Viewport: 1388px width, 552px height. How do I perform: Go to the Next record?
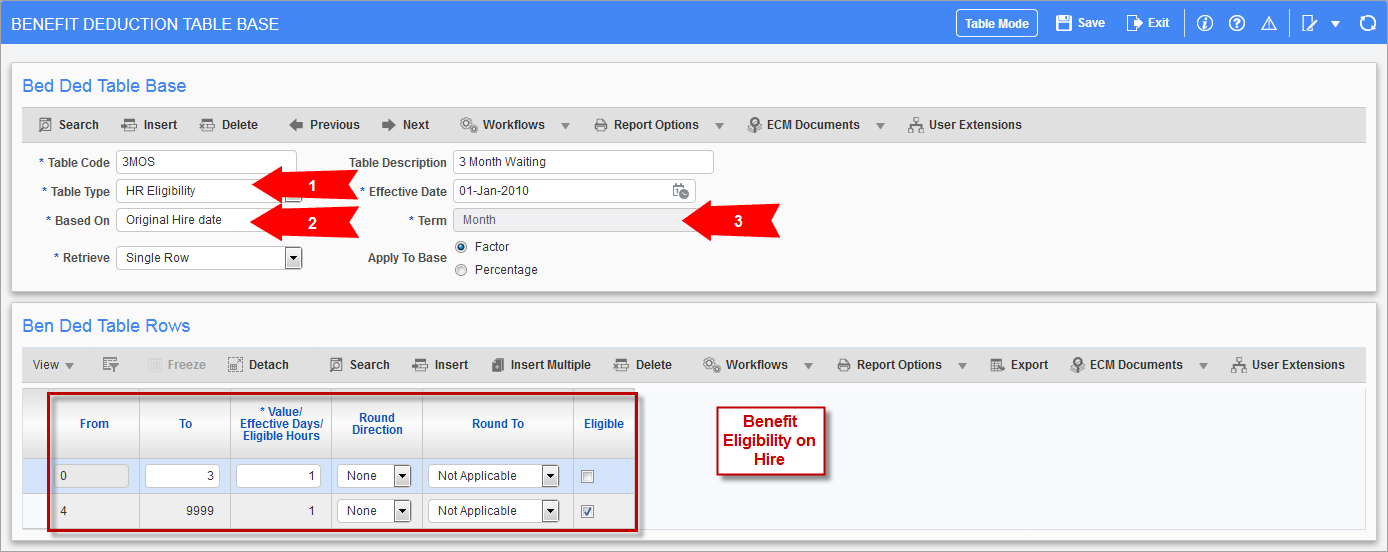pos(405,125)
